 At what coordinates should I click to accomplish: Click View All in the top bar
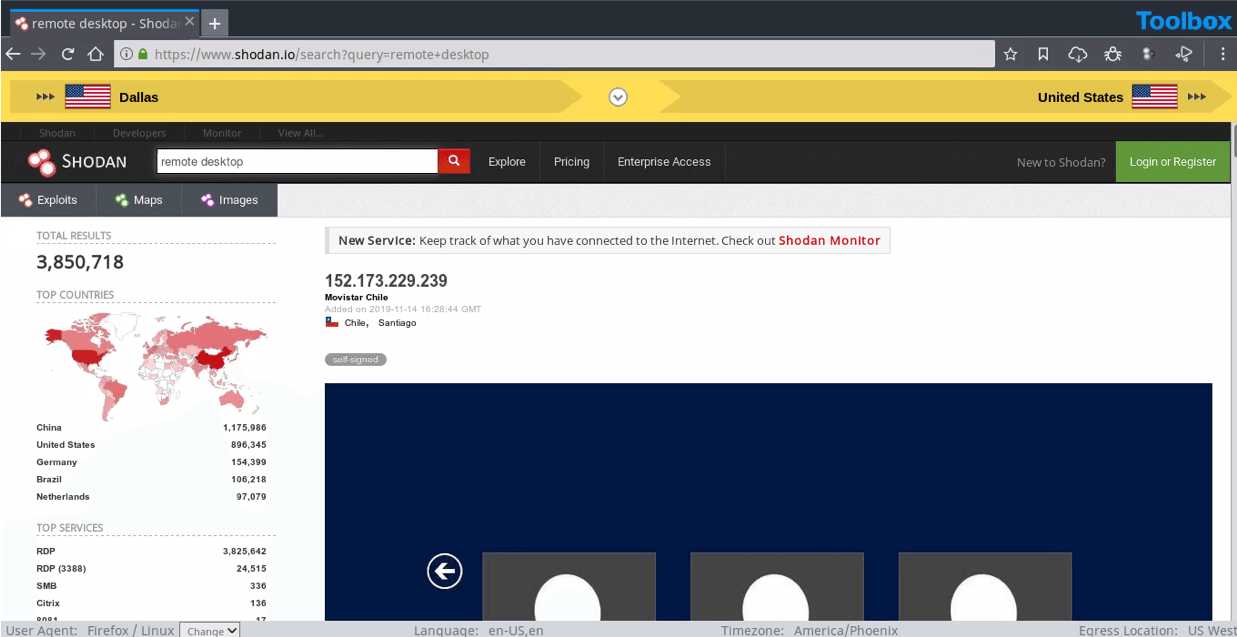[x=301, y=133]
